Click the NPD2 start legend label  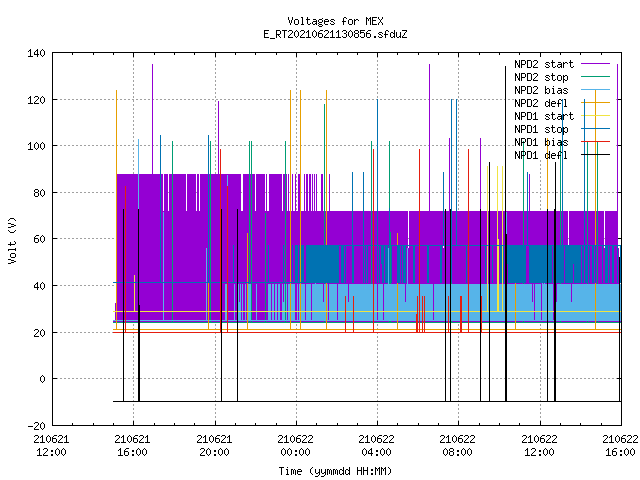tap(544, 64)
